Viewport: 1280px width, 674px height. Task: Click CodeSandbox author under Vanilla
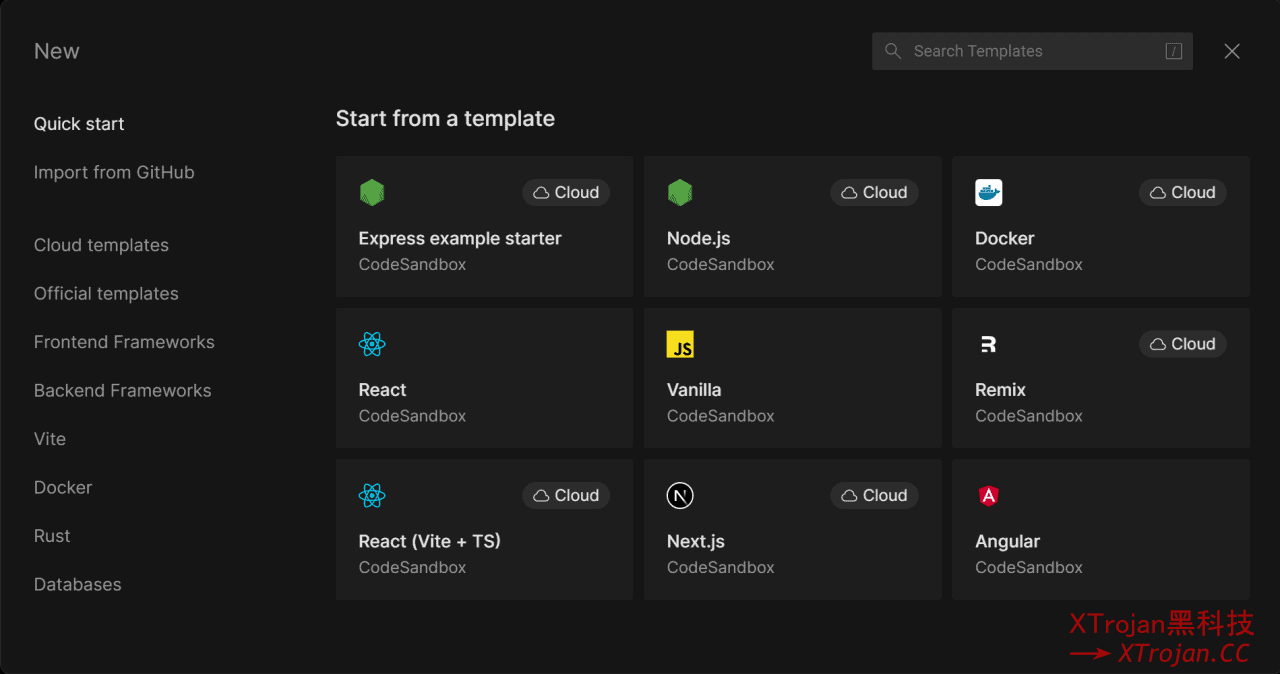coord(721,416)
